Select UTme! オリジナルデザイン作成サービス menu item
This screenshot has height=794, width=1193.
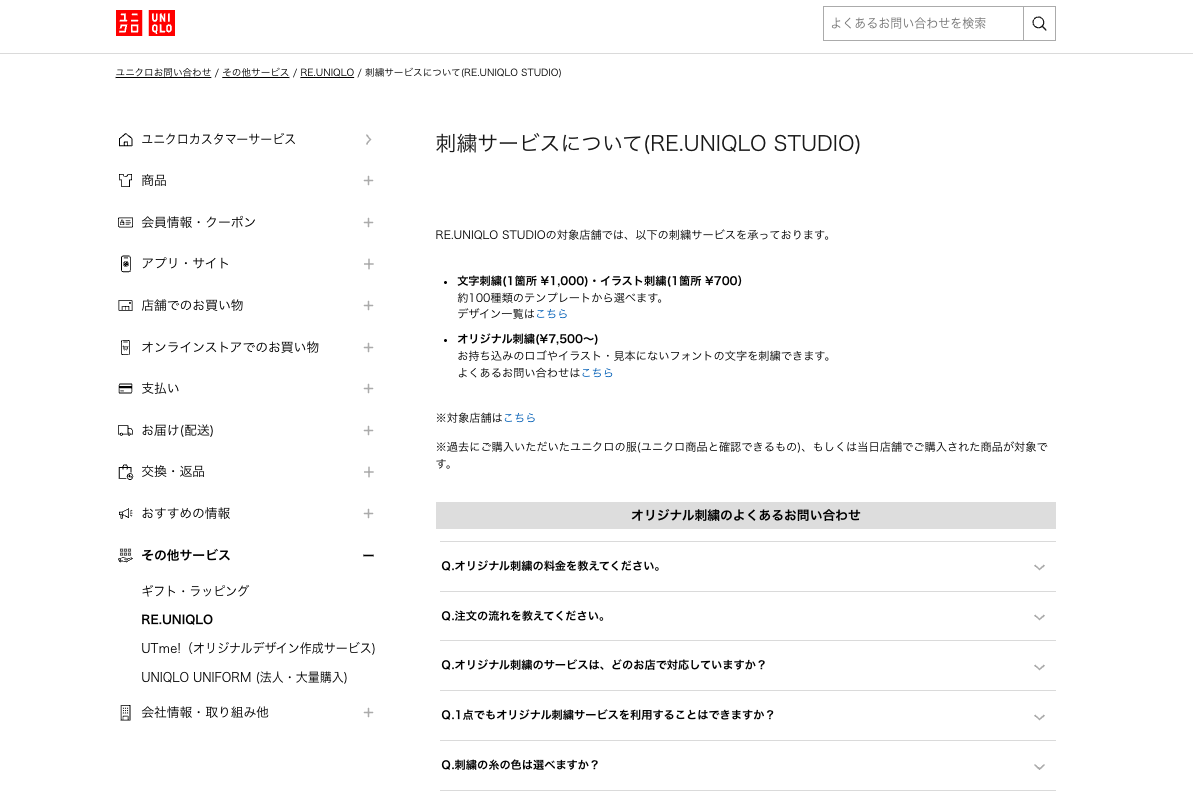pos(258,648)
